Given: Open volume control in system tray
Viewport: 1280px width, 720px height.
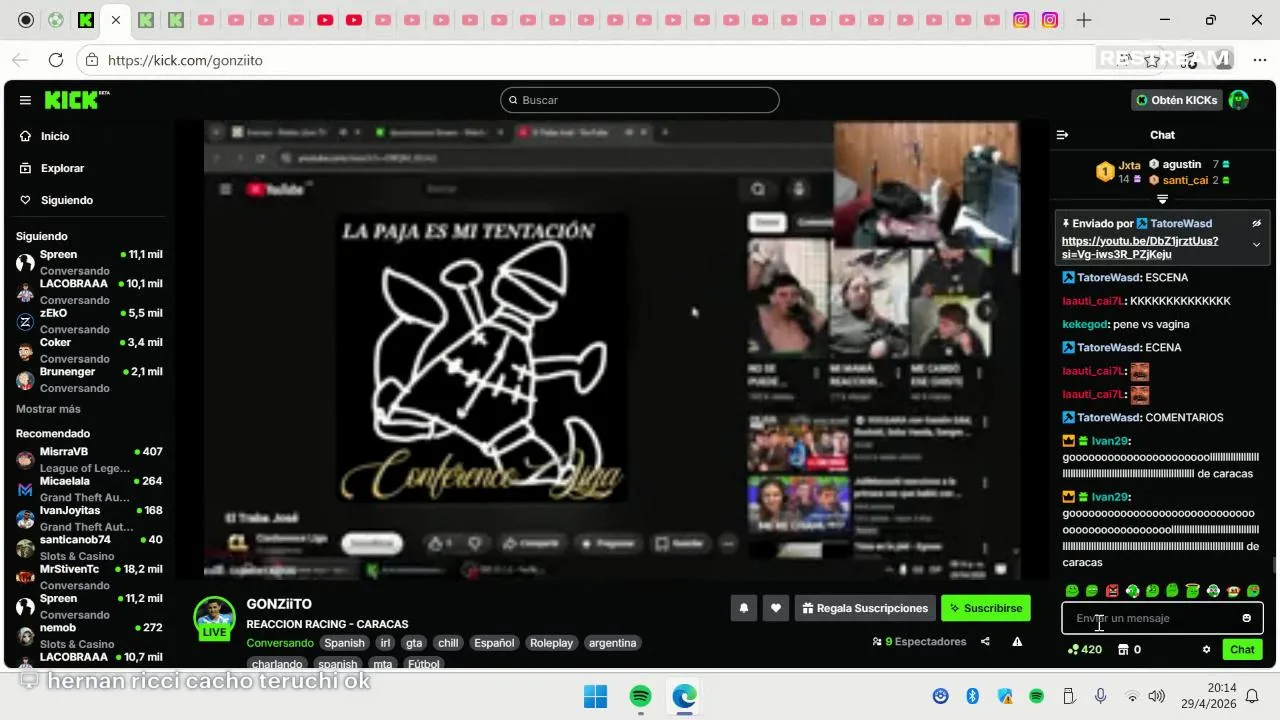Looking at the screenshot, I should 1157,696.
